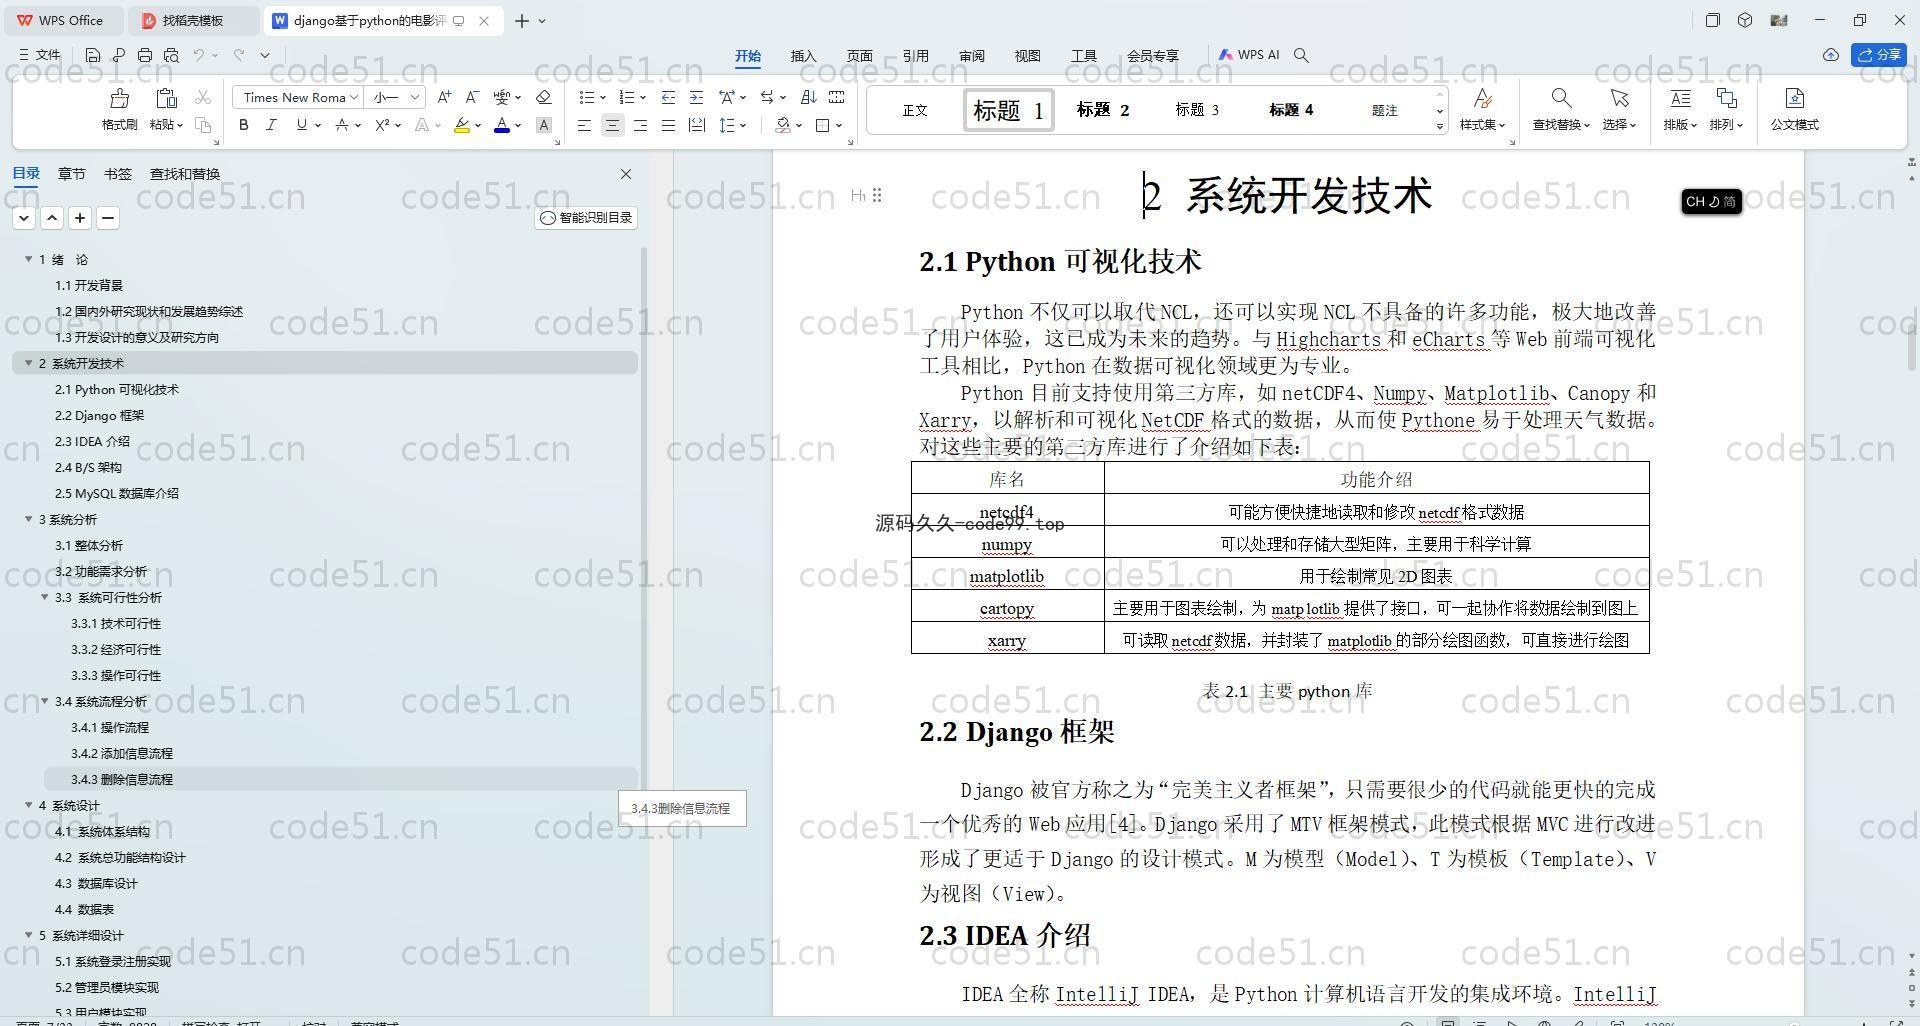1920x1026 pixels.
Task: Click the Strikethrough icon
Action: pos(342,125)
